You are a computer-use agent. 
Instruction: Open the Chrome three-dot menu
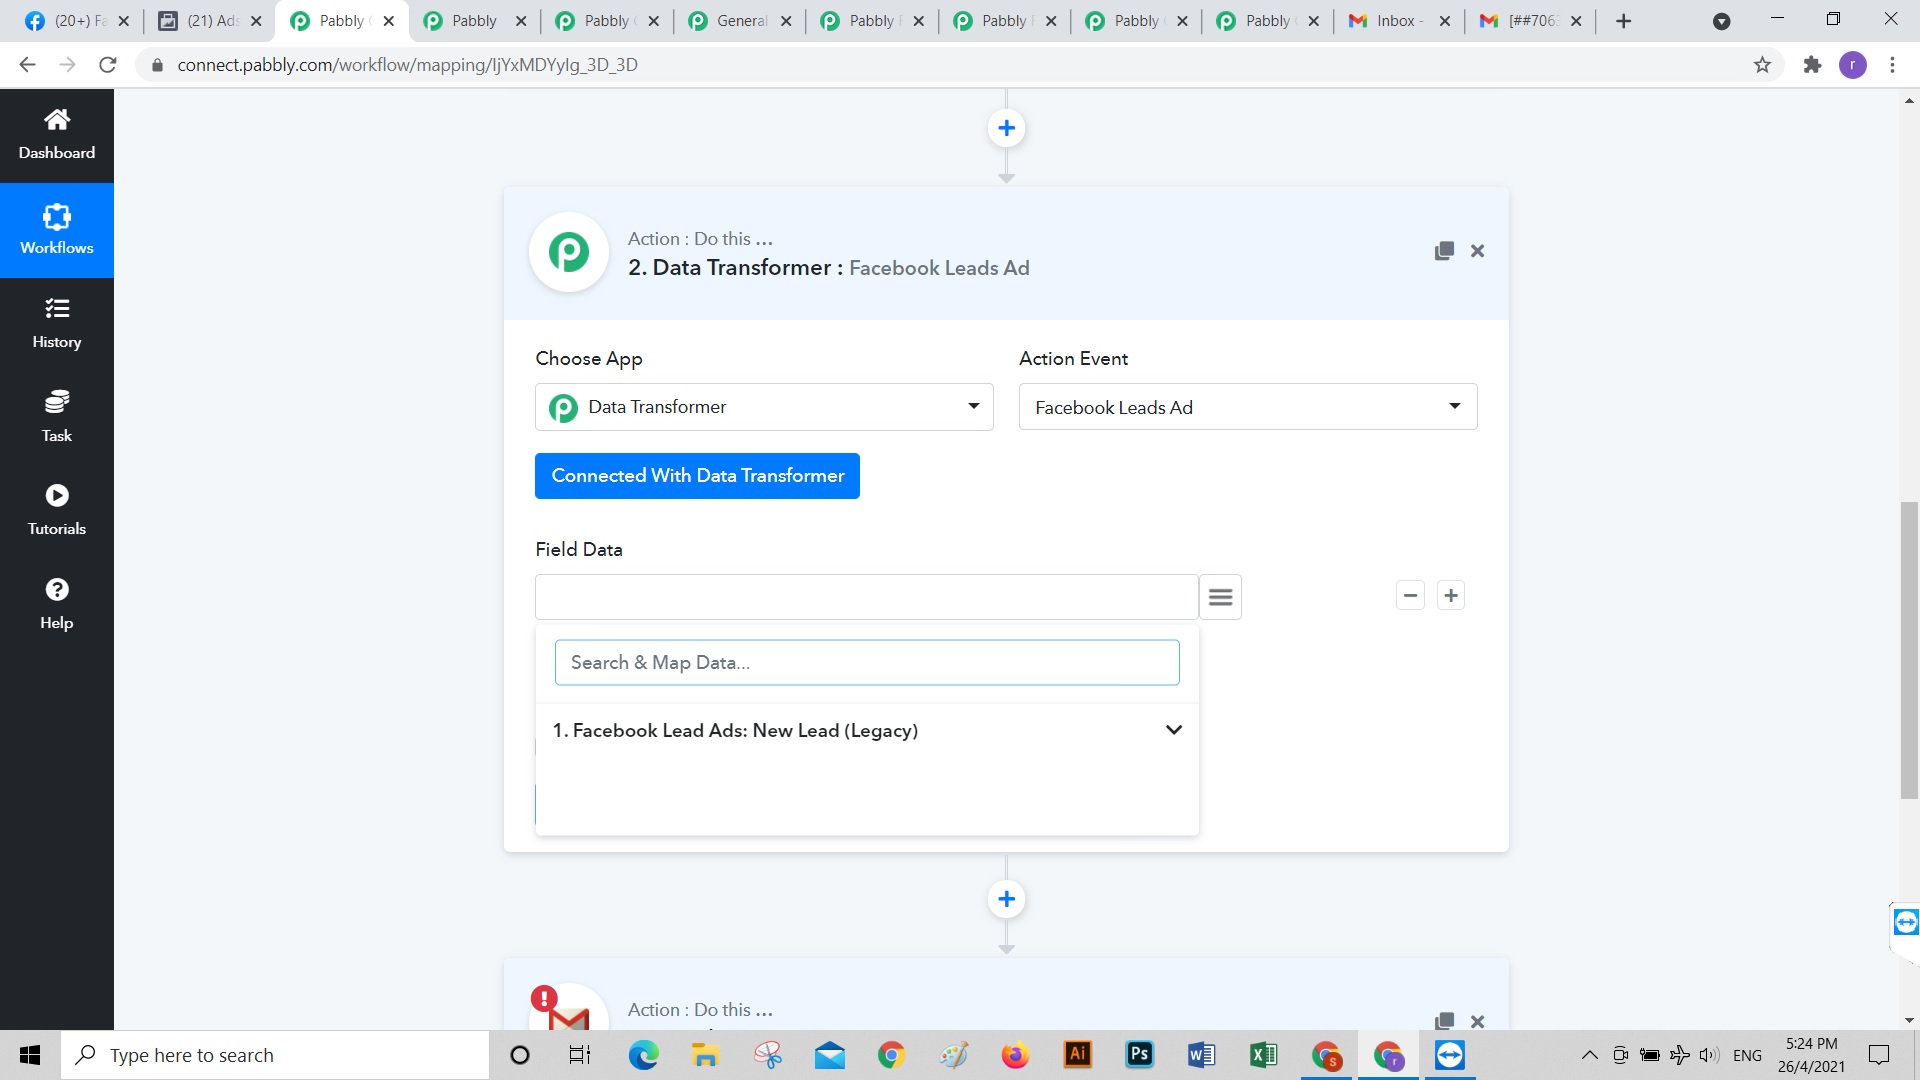1892,65
